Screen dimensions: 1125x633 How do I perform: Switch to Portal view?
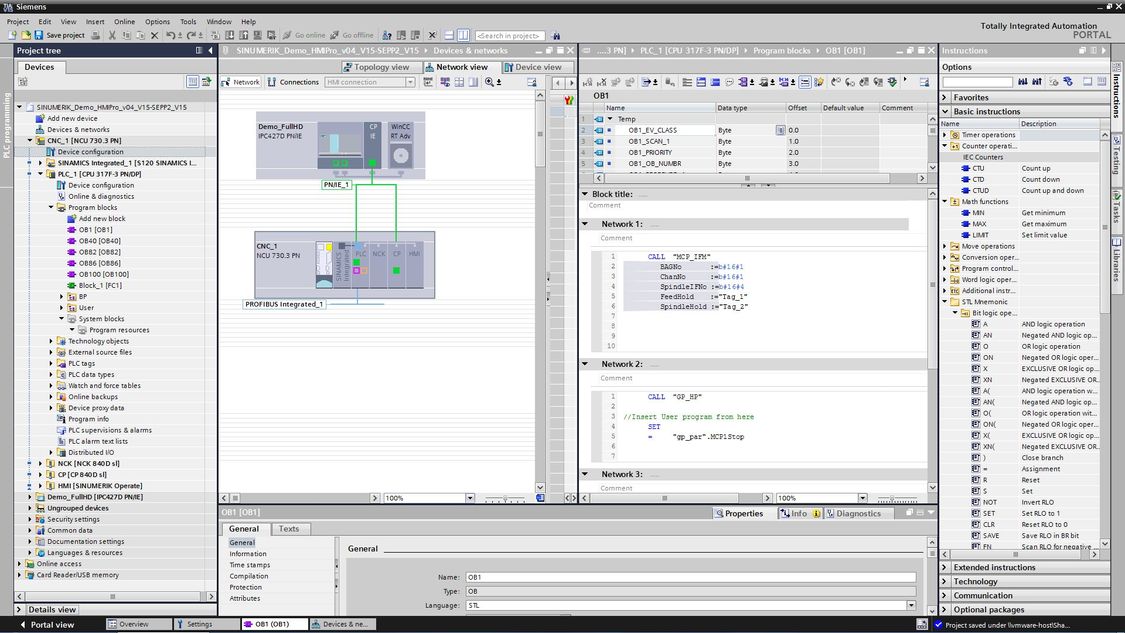click(47, 624)
